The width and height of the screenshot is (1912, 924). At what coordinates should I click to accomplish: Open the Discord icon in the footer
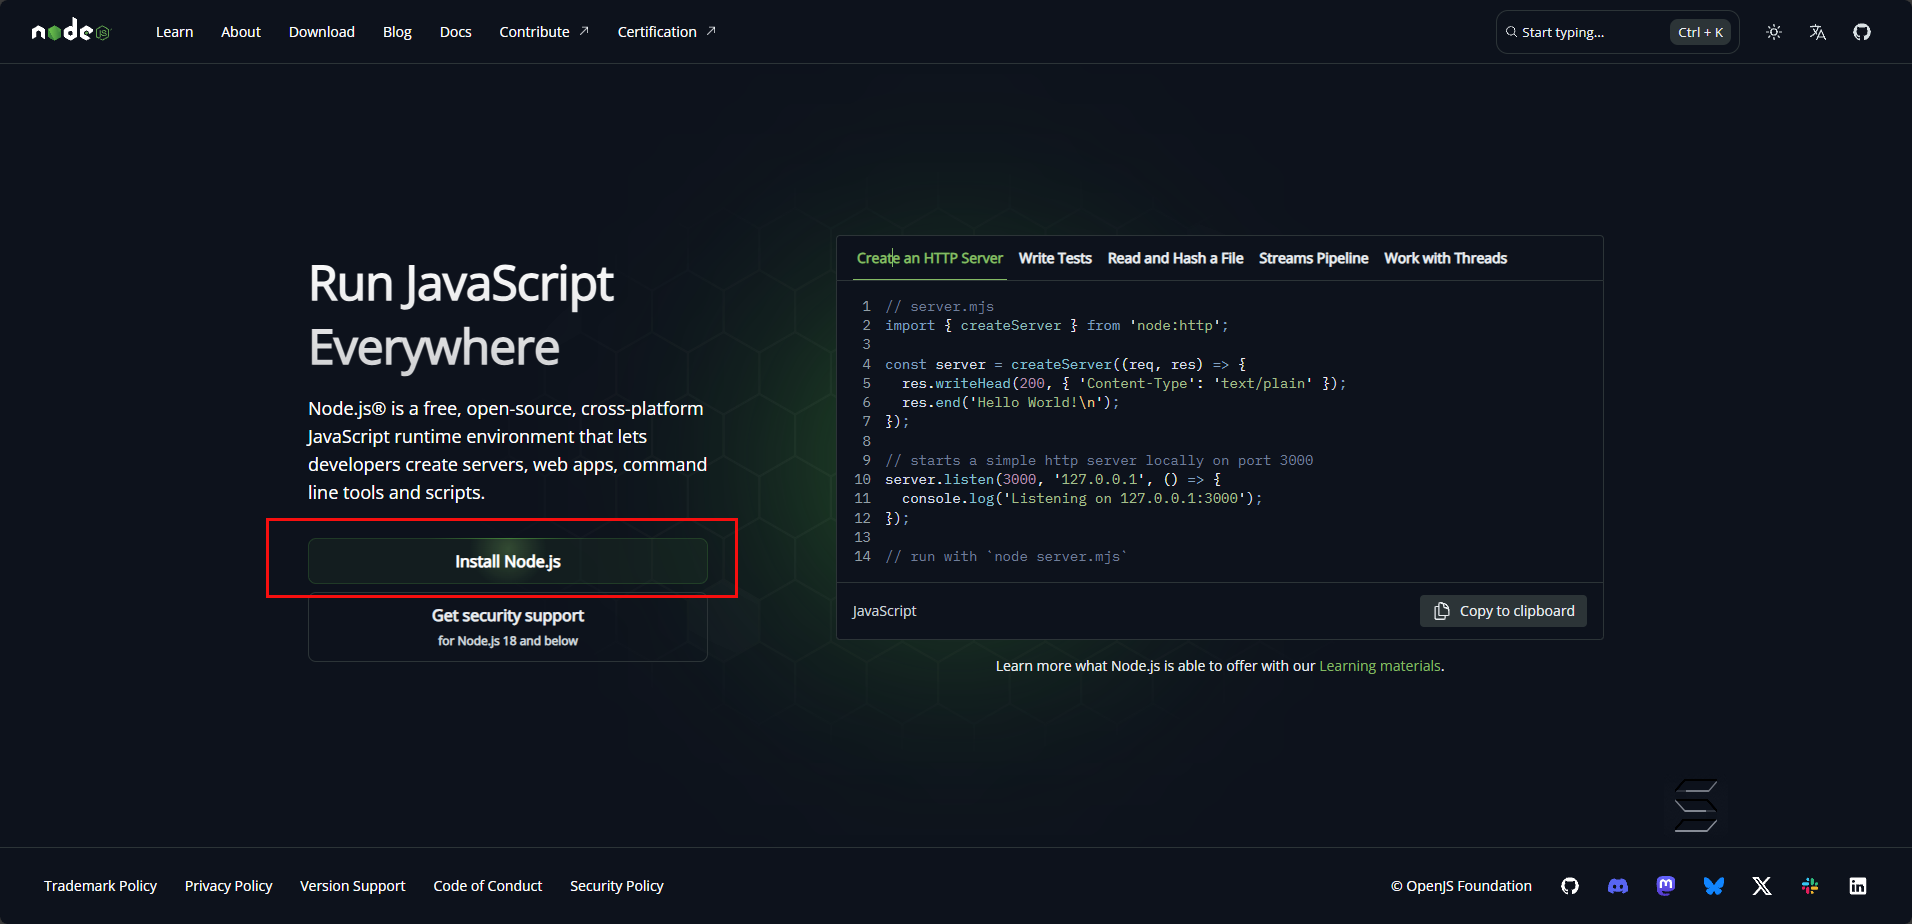point(1618,886)
